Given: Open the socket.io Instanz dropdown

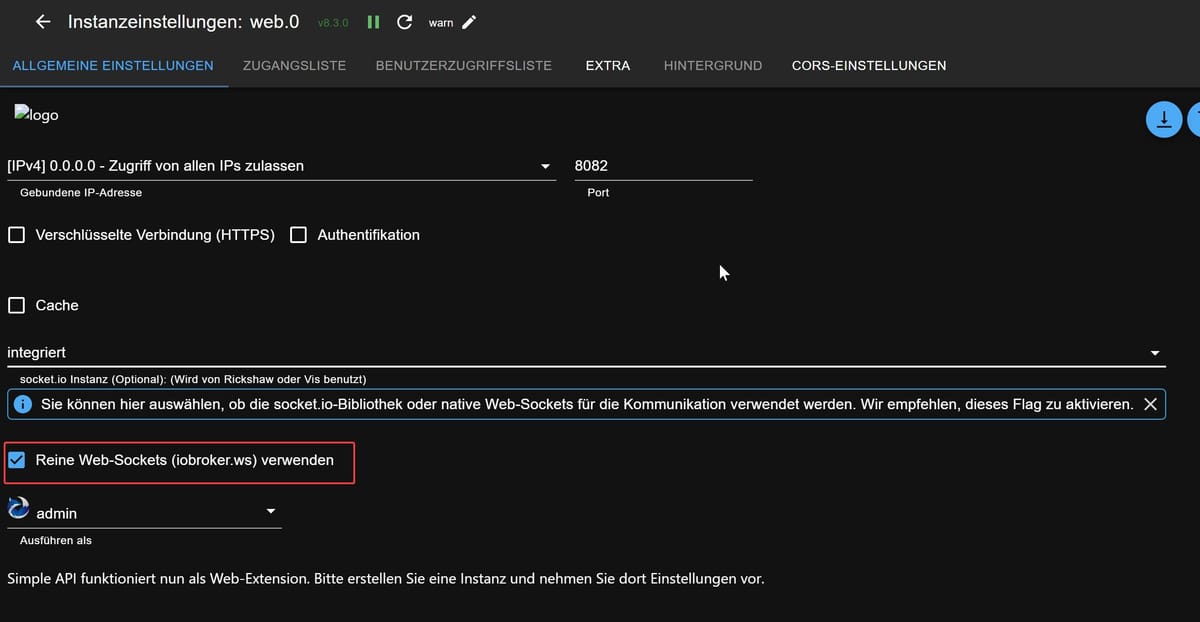Looking at the screenshot, I should point(586,353).
